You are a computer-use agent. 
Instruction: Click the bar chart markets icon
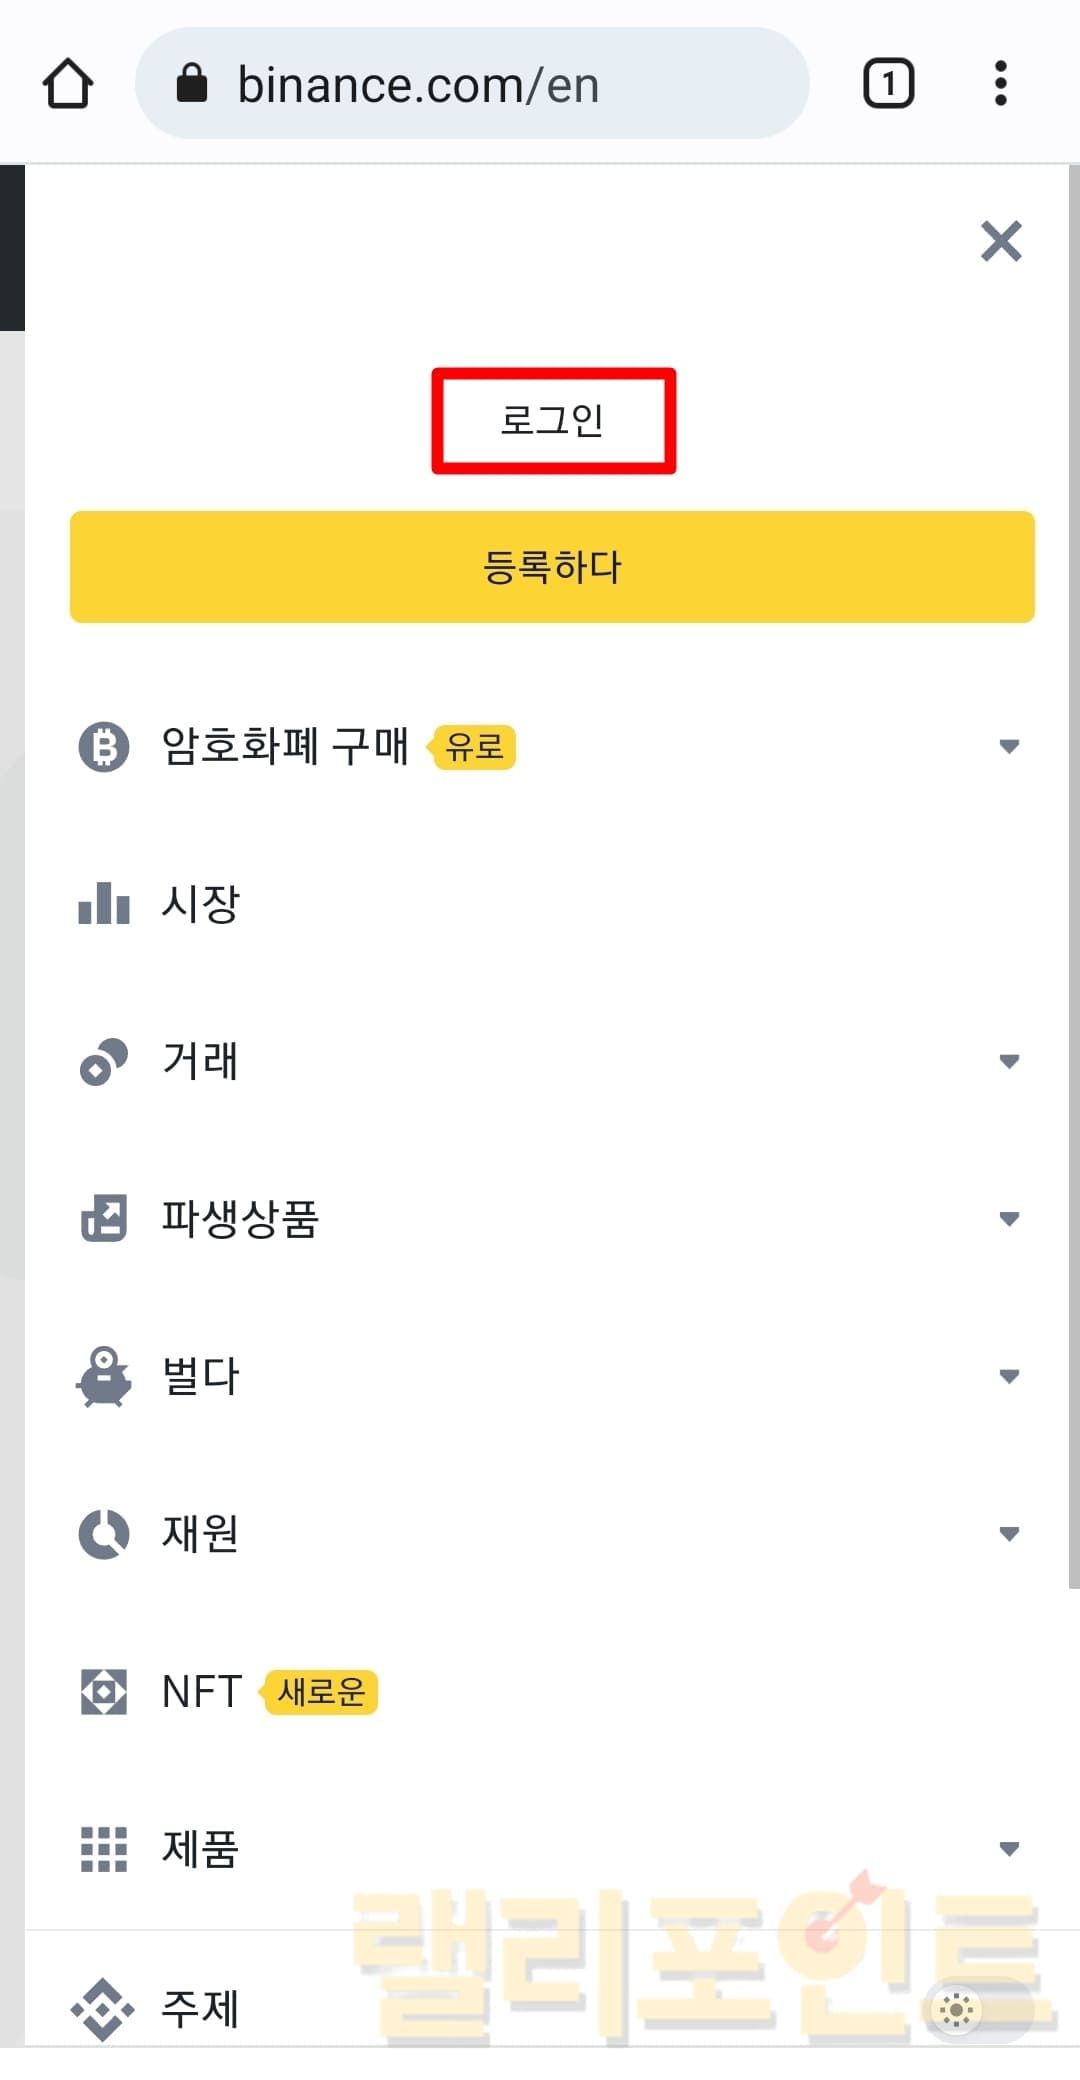click(x=104, y=904)
